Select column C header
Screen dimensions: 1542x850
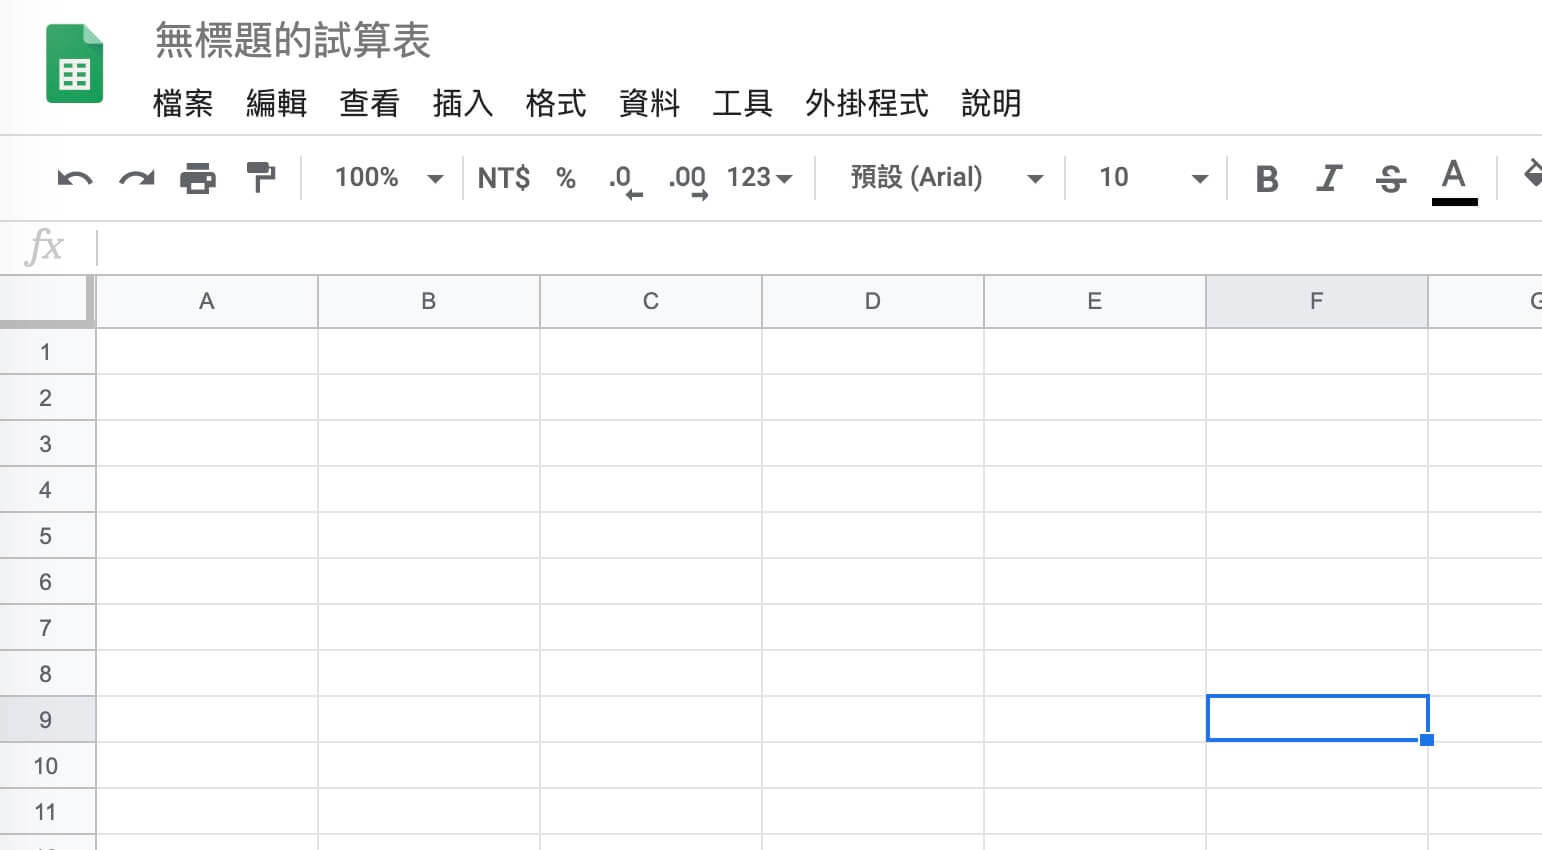coord(651,301)
